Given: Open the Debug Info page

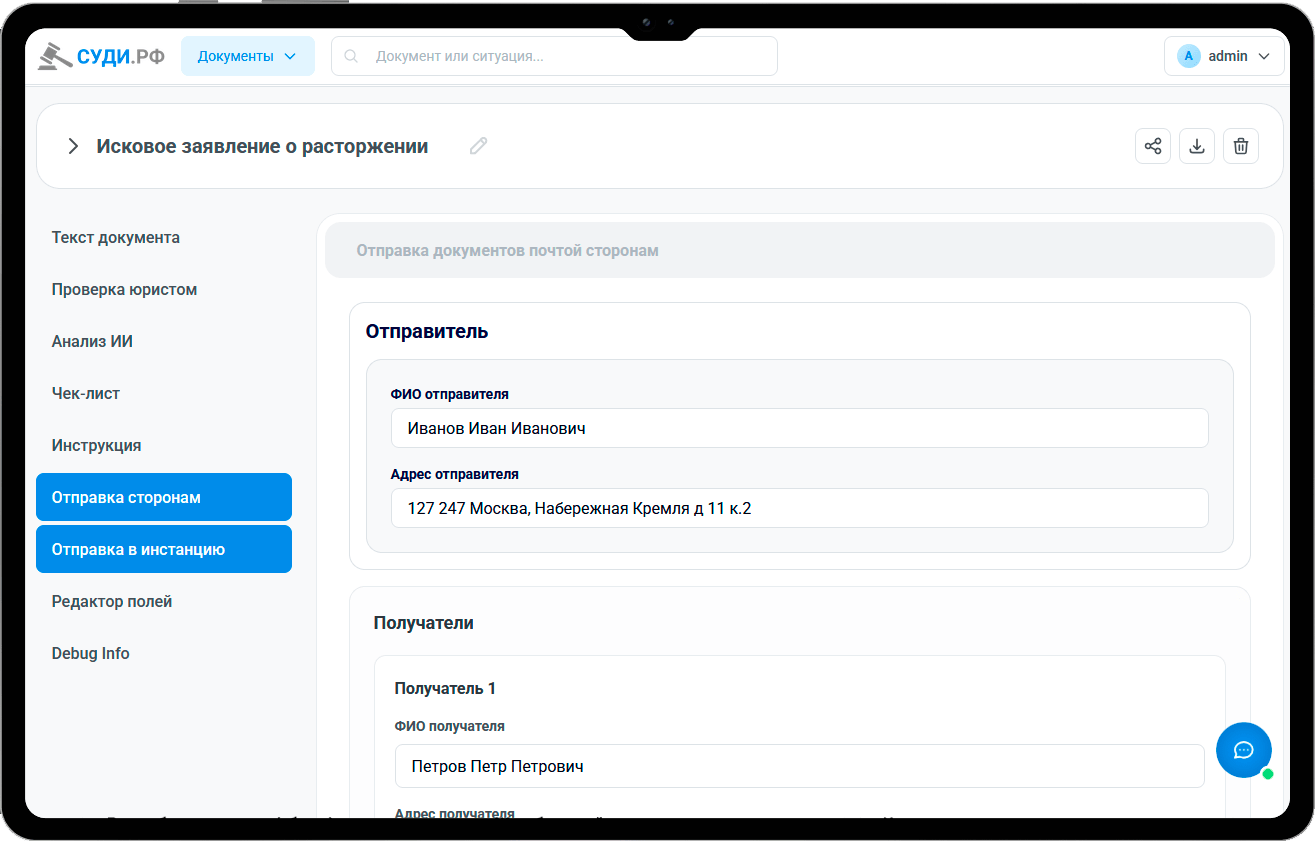Looking at the screenshot, I should click(91, 653).
